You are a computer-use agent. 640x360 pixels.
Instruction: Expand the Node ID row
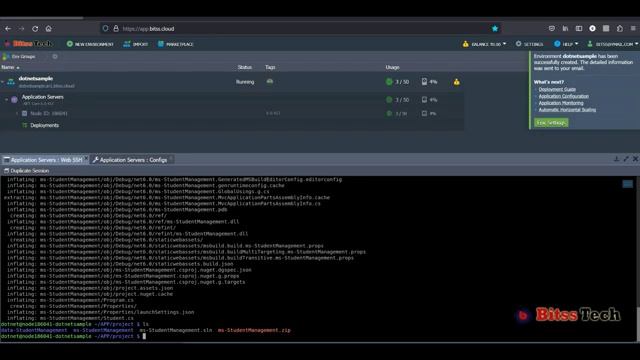(x=17, y=113)
